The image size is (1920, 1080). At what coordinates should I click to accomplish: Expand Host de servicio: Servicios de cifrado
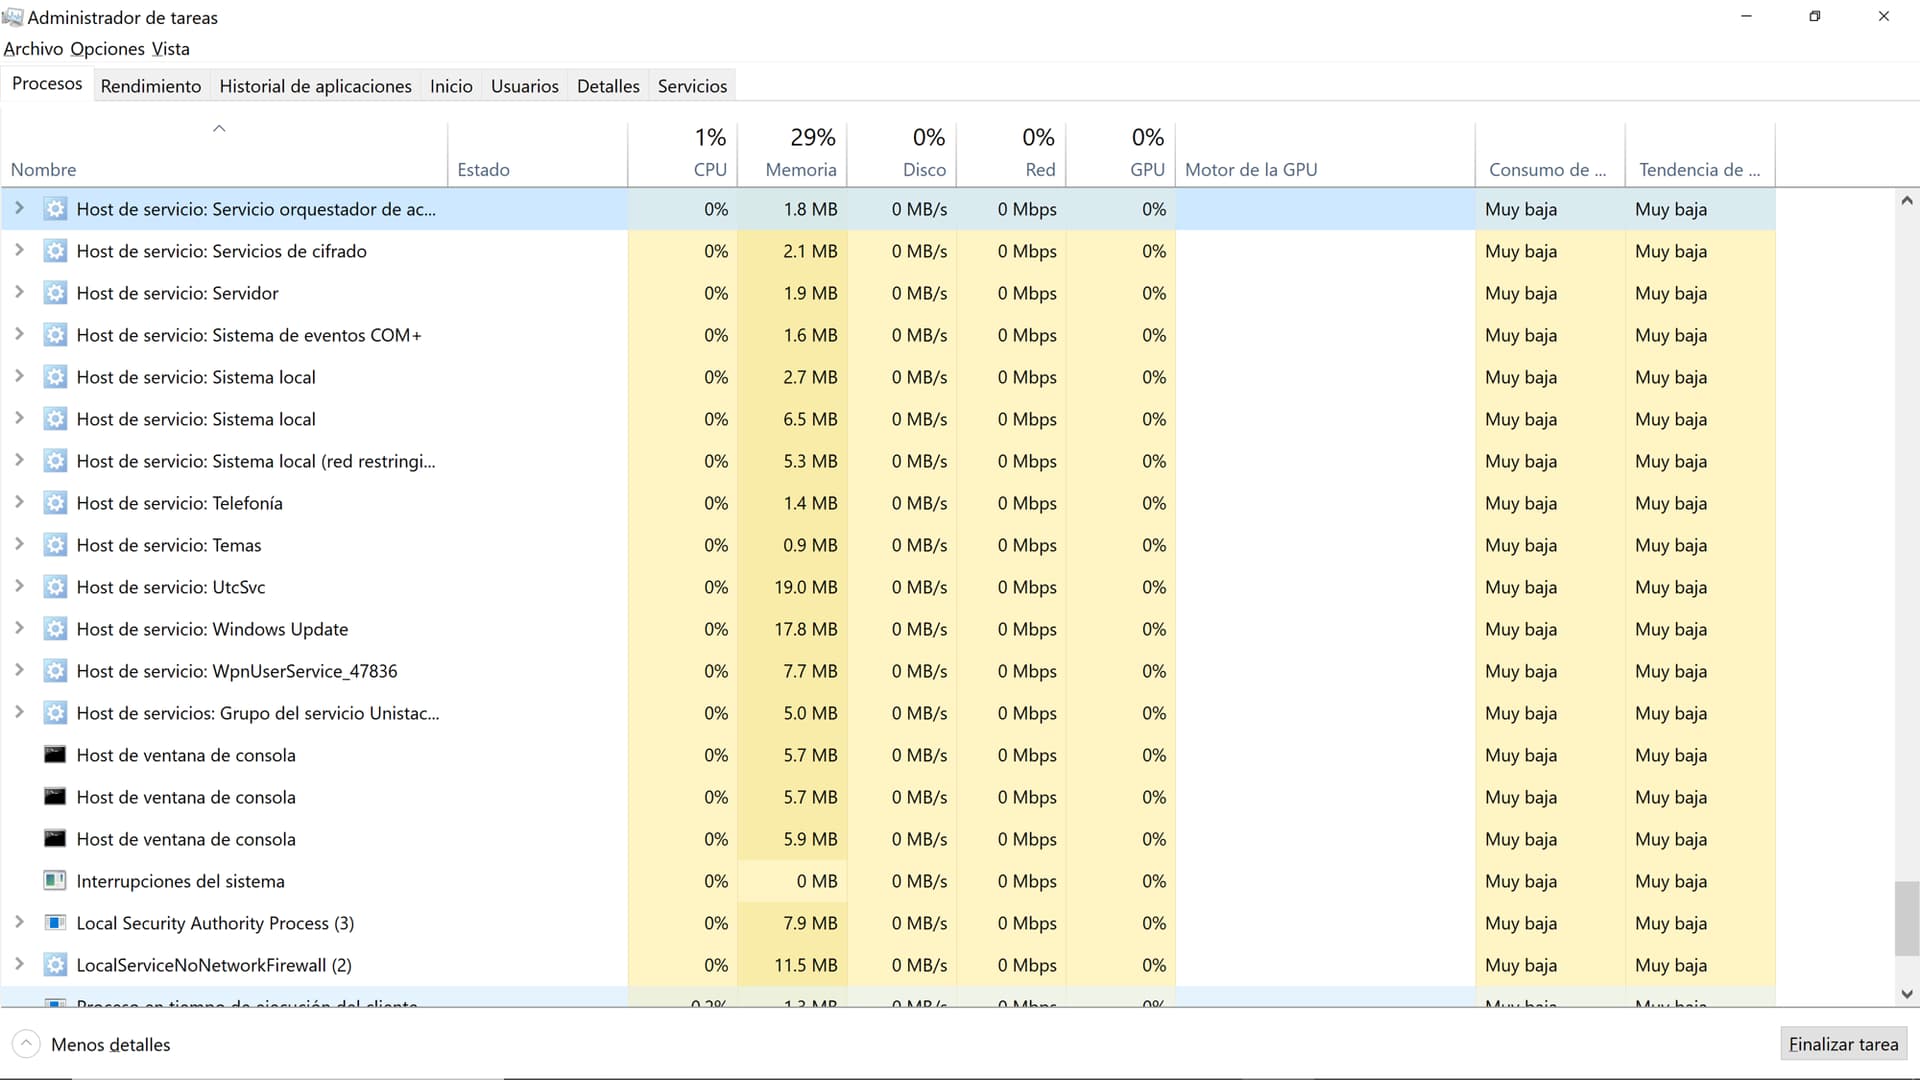tap(19, 250)
